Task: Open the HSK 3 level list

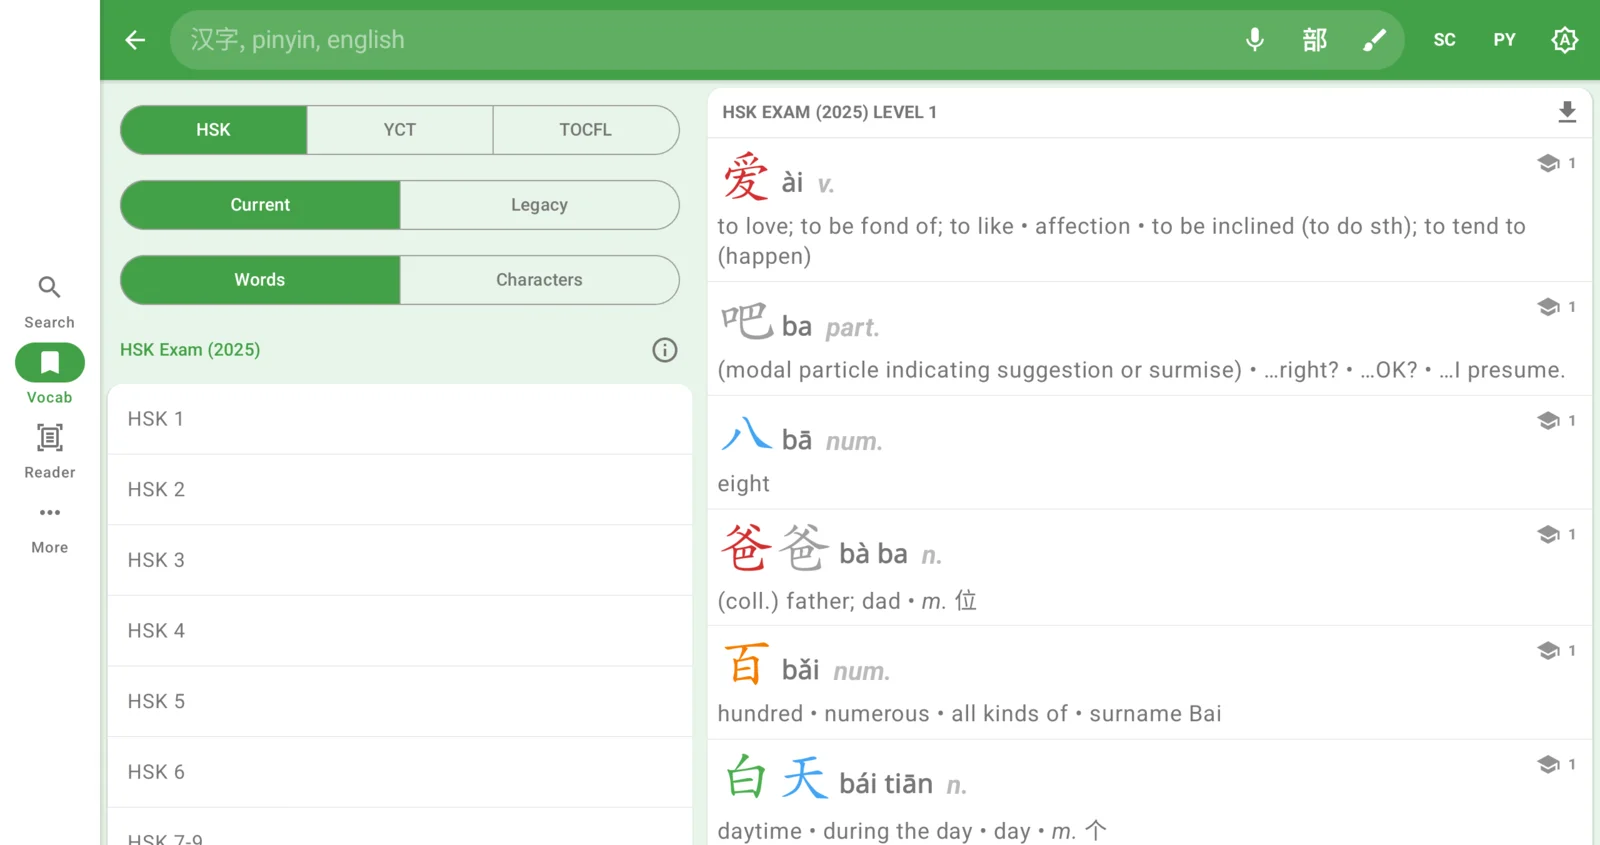Action: pyautogui.click(x=400, y=561)
